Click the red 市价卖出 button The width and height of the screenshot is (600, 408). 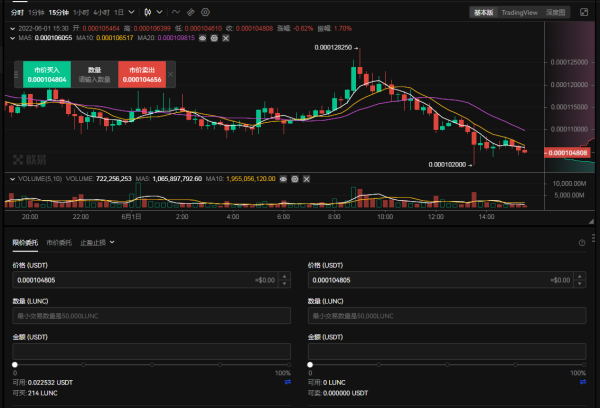coord(143,74)
